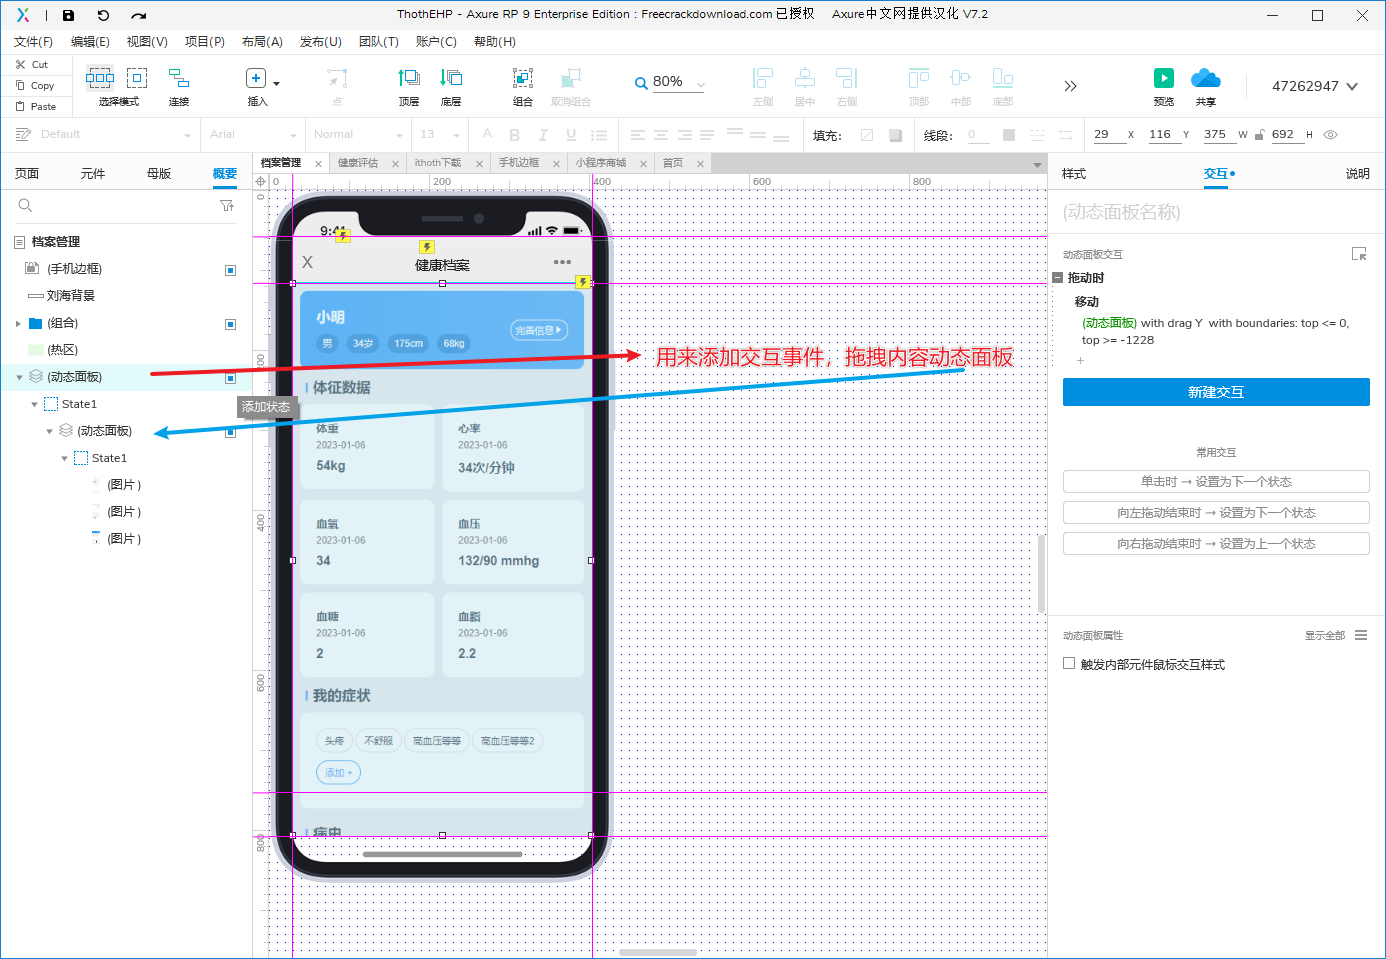1386x959 pixels.
Task: Click 向左拖动结束时 → 设置为下一个状态 button
Action: (1216, 513)
